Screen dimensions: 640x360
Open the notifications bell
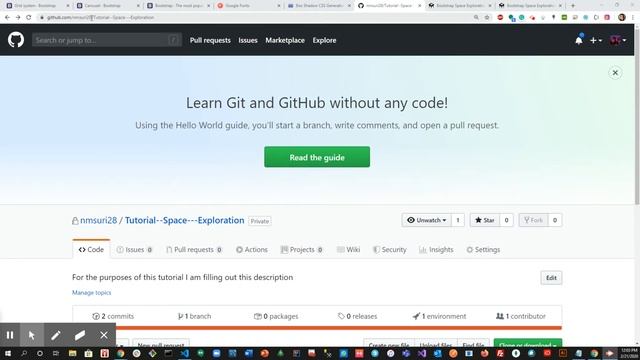pyautogui.click(x=579, y=40)
